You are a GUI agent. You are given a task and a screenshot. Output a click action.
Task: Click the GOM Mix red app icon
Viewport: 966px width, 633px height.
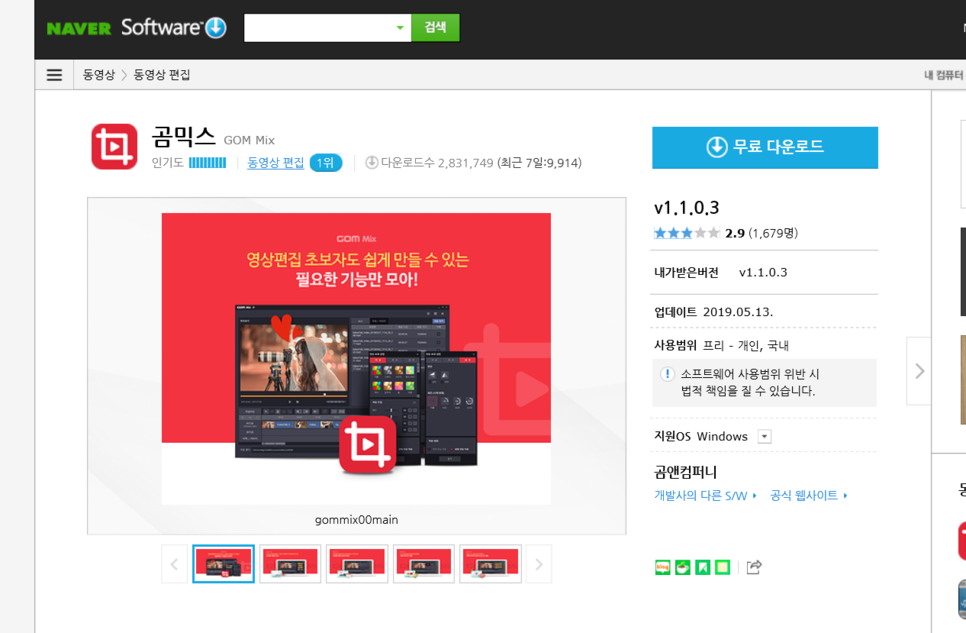click(x=114, y=147)
